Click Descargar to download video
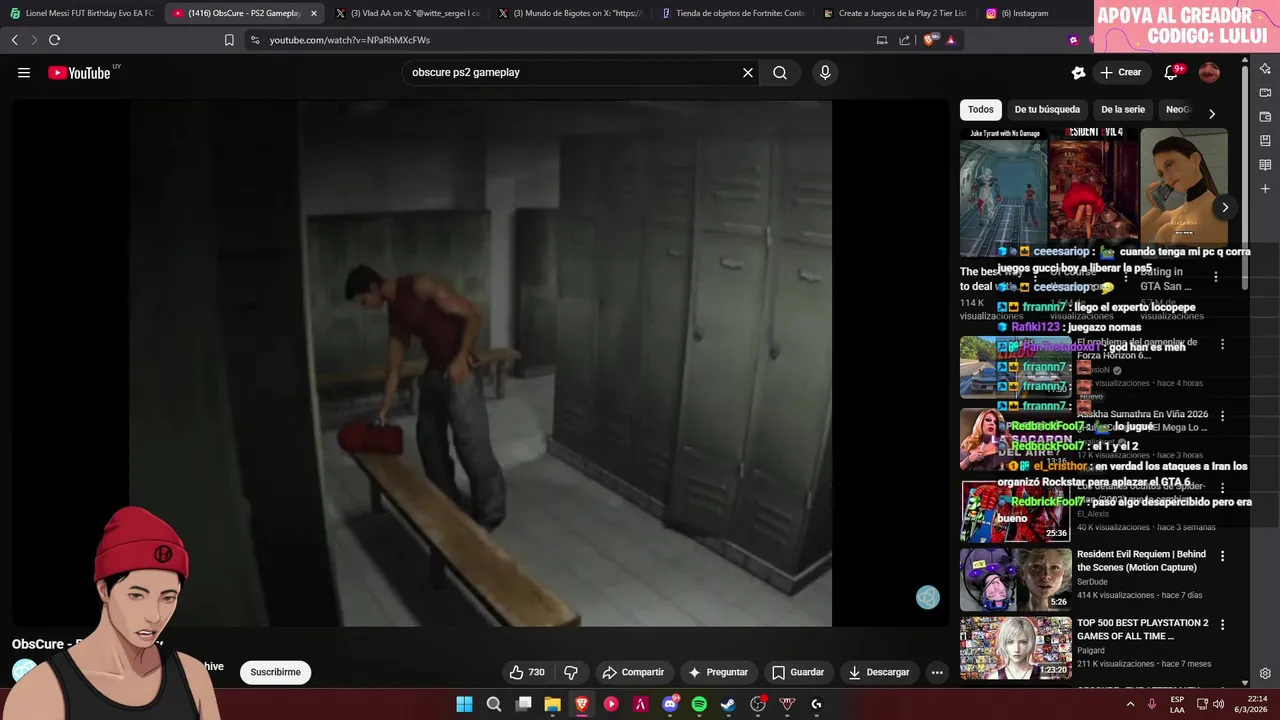 pyautogui.click(x=879, y=672)
